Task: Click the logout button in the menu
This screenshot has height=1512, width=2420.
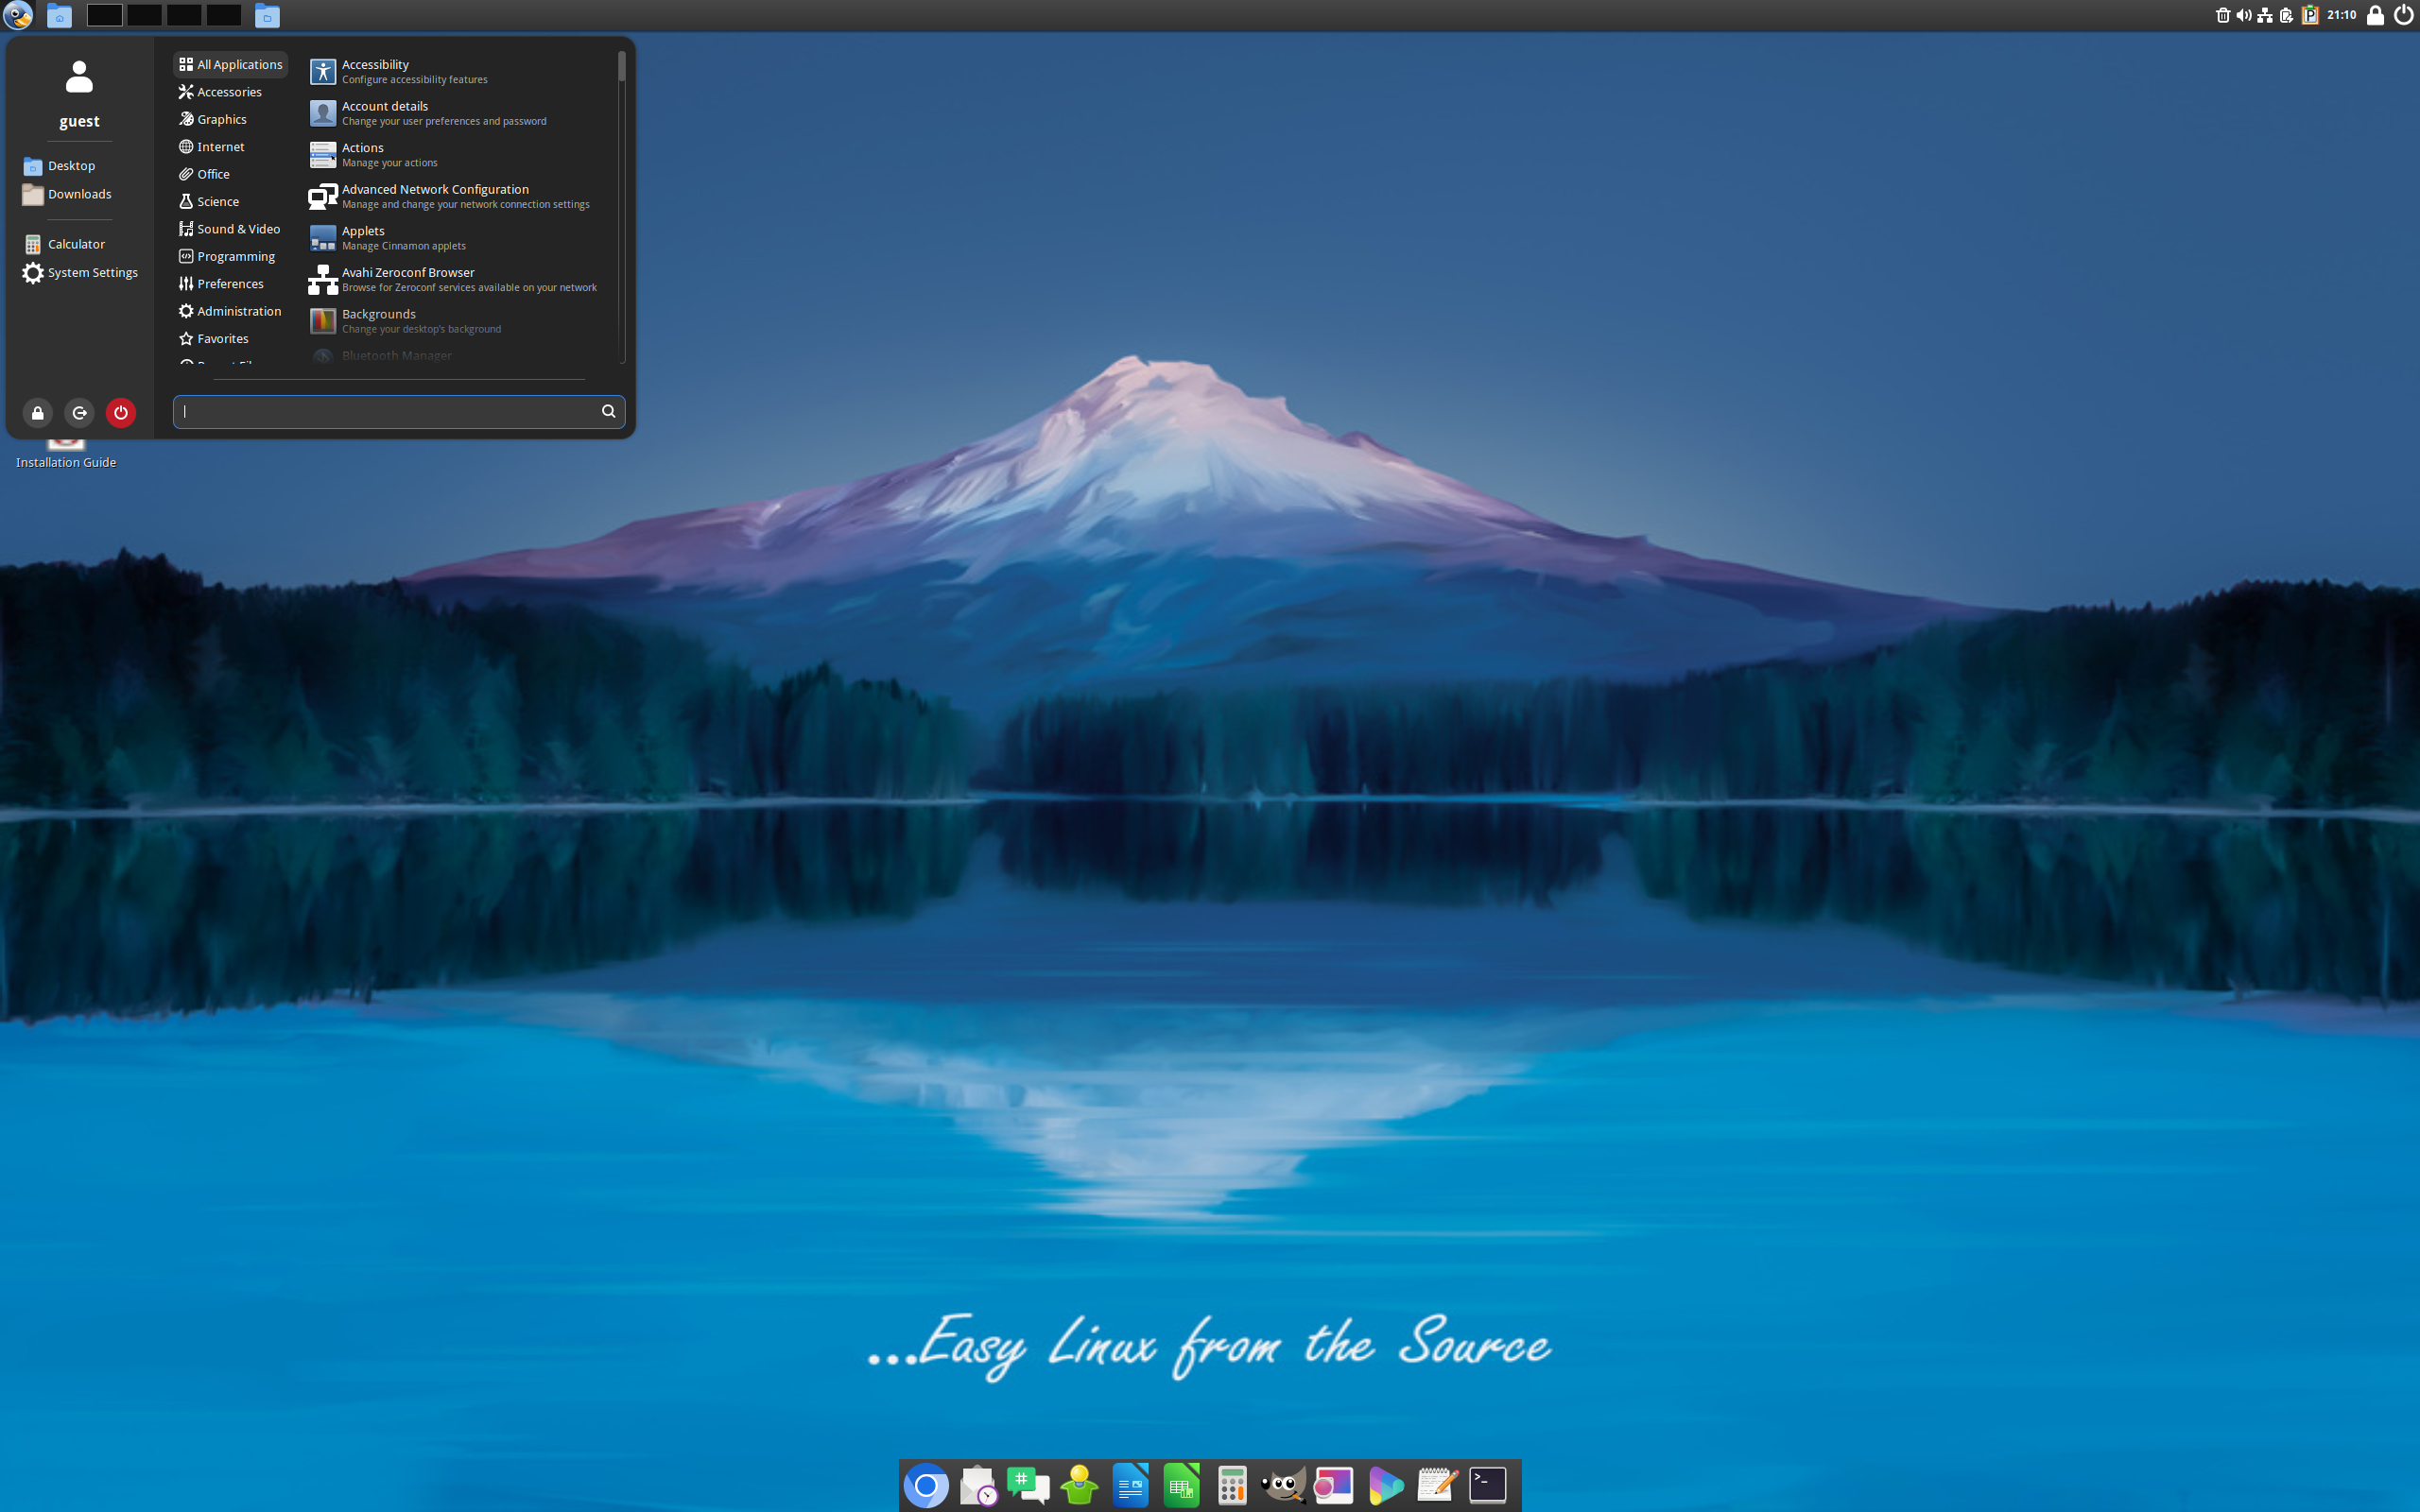Action: pyautogui.click(x=79, y=413)
